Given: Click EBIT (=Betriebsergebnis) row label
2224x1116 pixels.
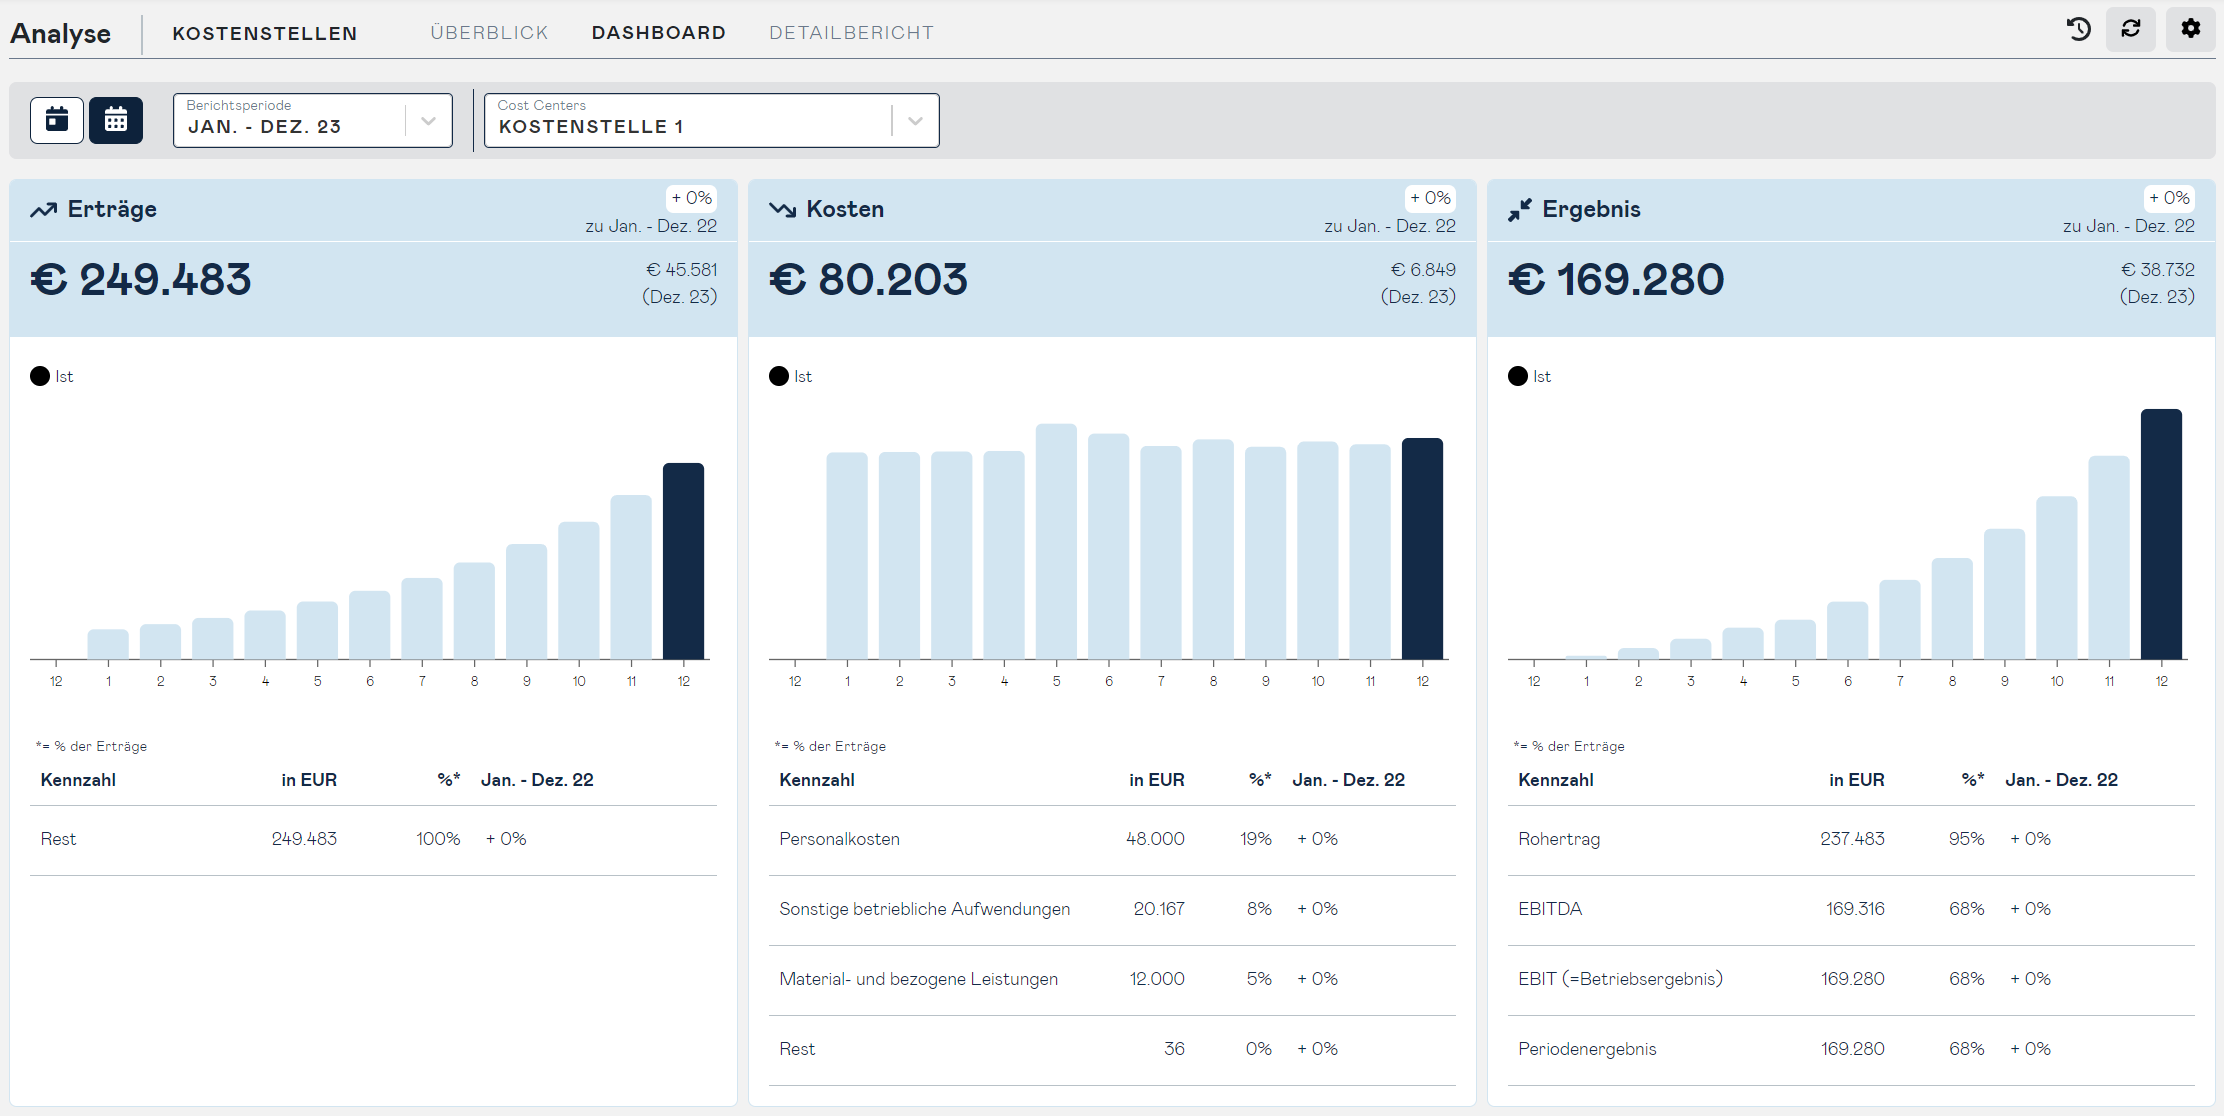Looking at the screenshot, I should 1620,979.
